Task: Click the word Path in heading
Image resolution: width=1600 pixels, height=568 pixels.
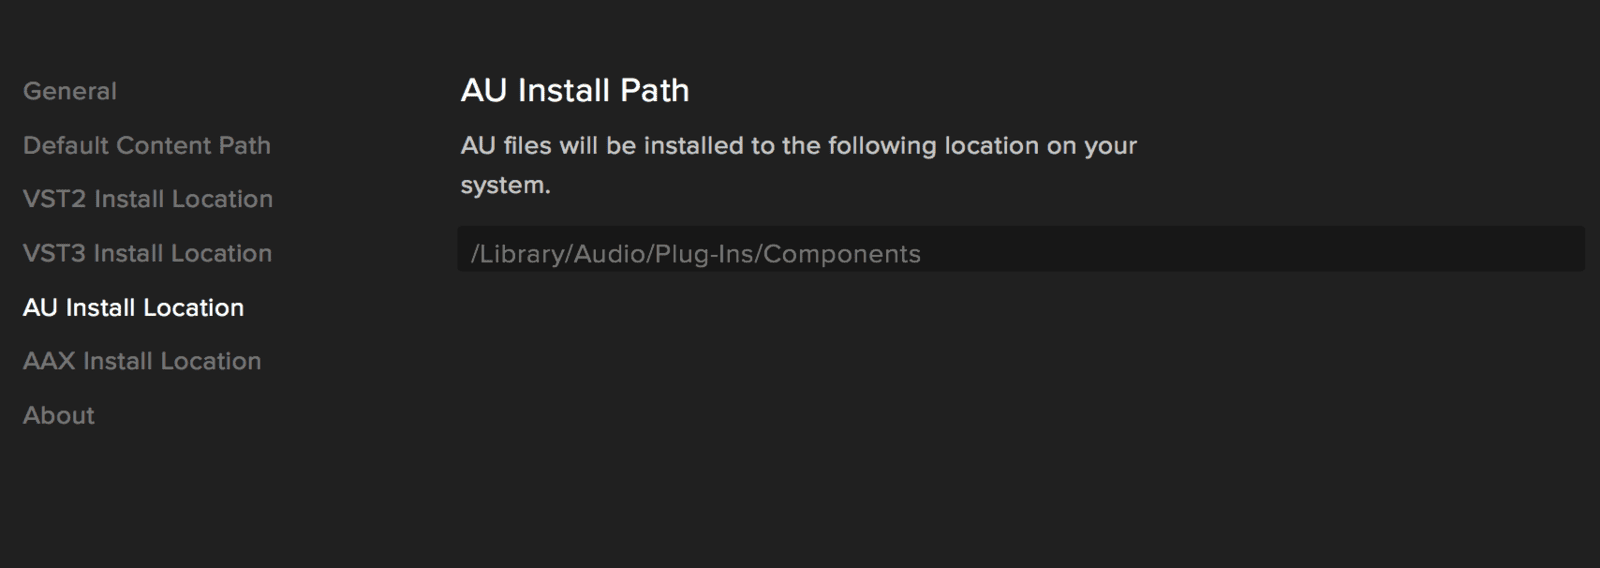Action: 655,90
